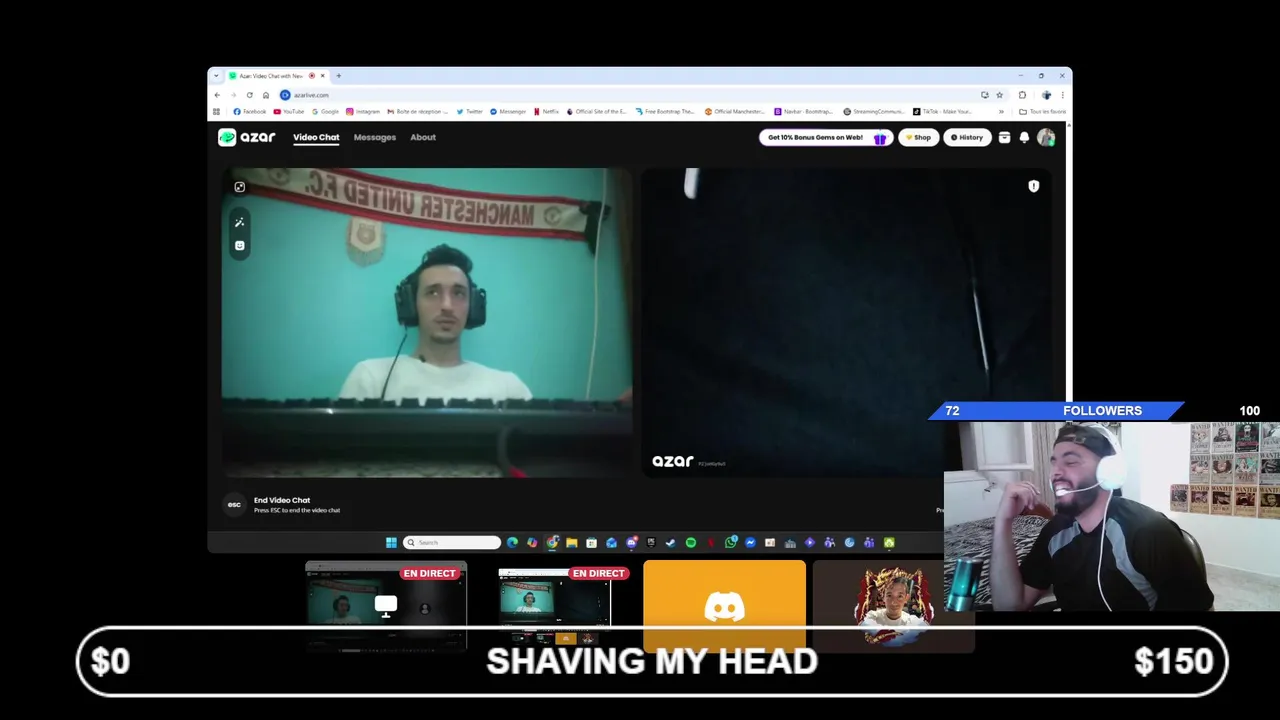Open the magic wand effects tool

[239, 222]
